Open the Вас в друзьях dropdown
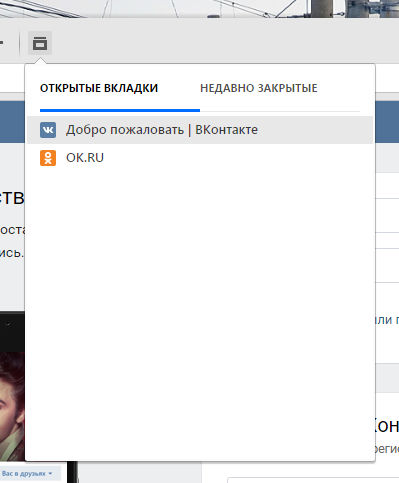399x483 pixels. (27, 473)
